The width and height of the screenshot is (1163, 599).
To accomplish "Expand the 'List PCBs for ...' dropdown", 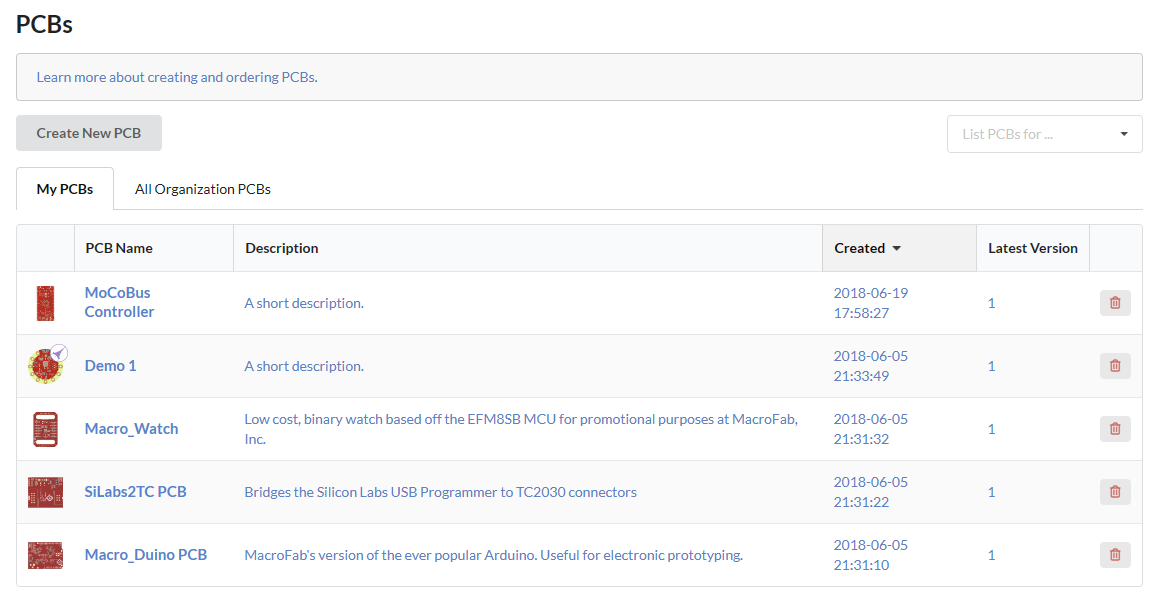I will 1044,134.
